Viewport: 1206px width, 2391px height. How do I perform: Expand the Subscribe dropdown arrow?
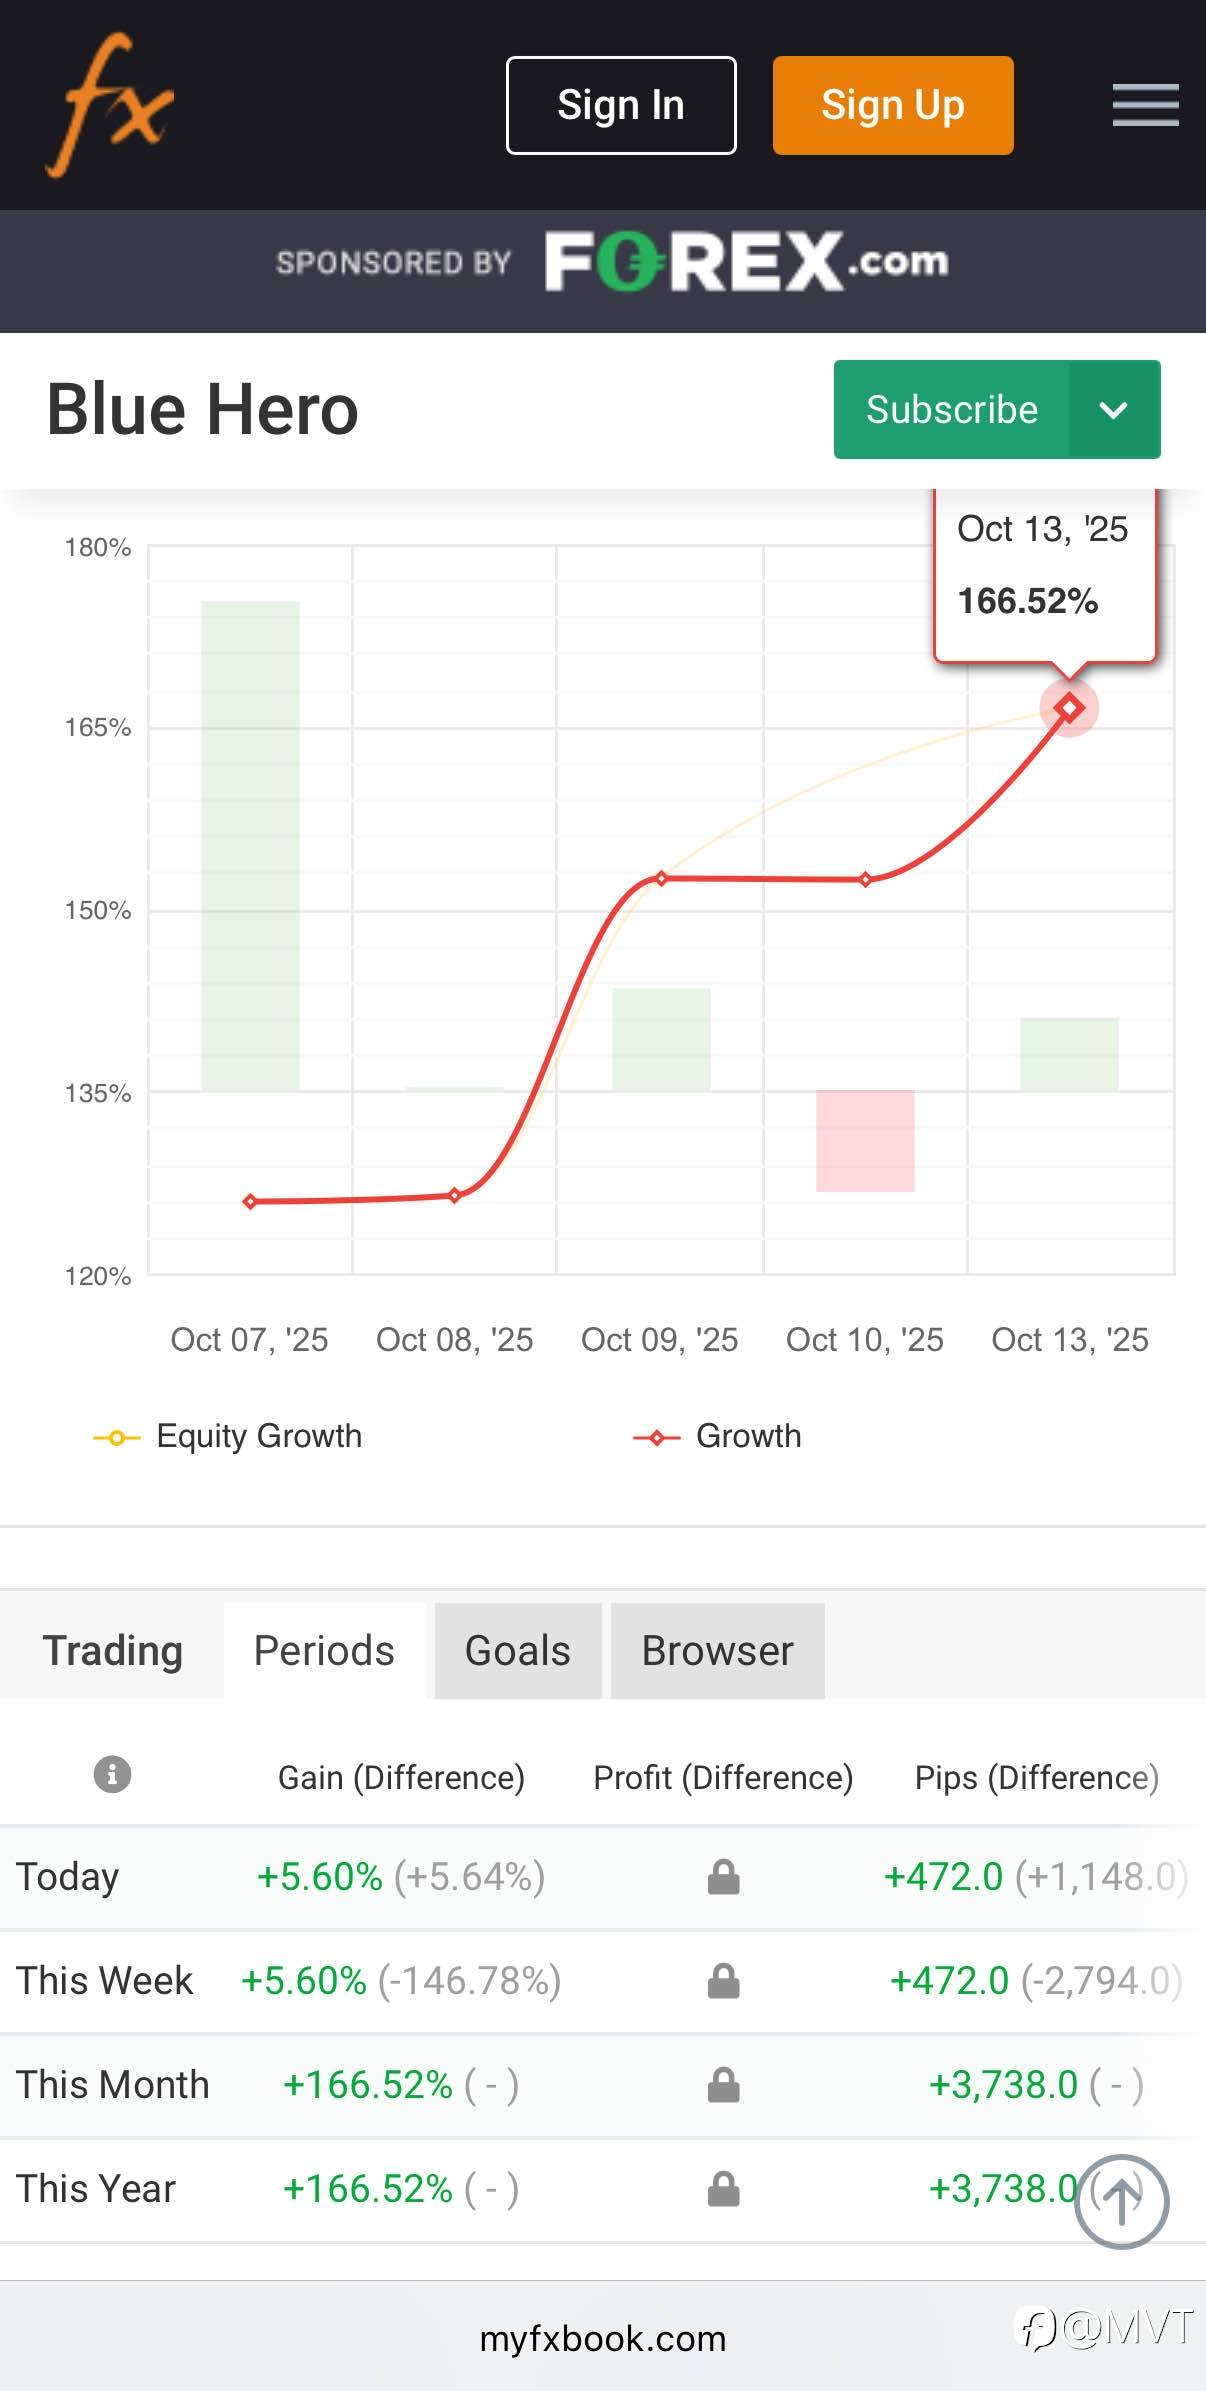[x=1114, y=410]
